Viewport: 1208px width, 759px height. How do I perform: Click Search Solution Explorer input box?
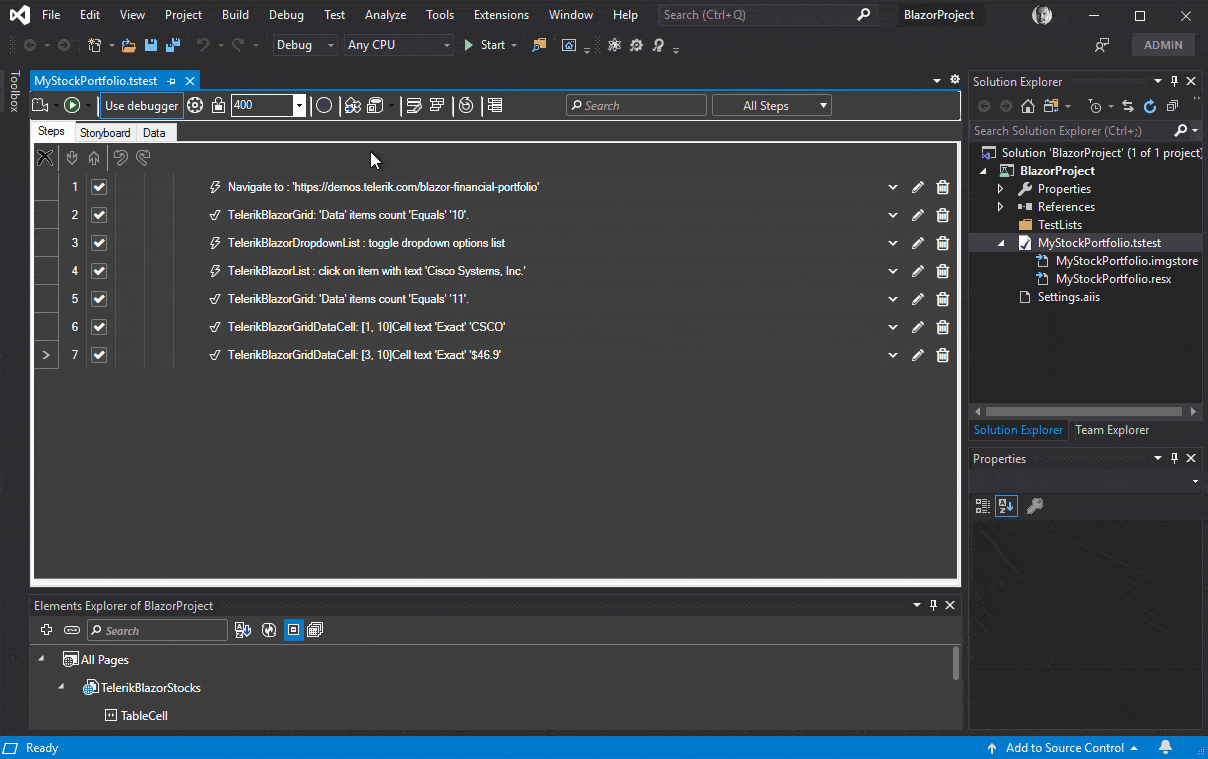(1072, 131)
